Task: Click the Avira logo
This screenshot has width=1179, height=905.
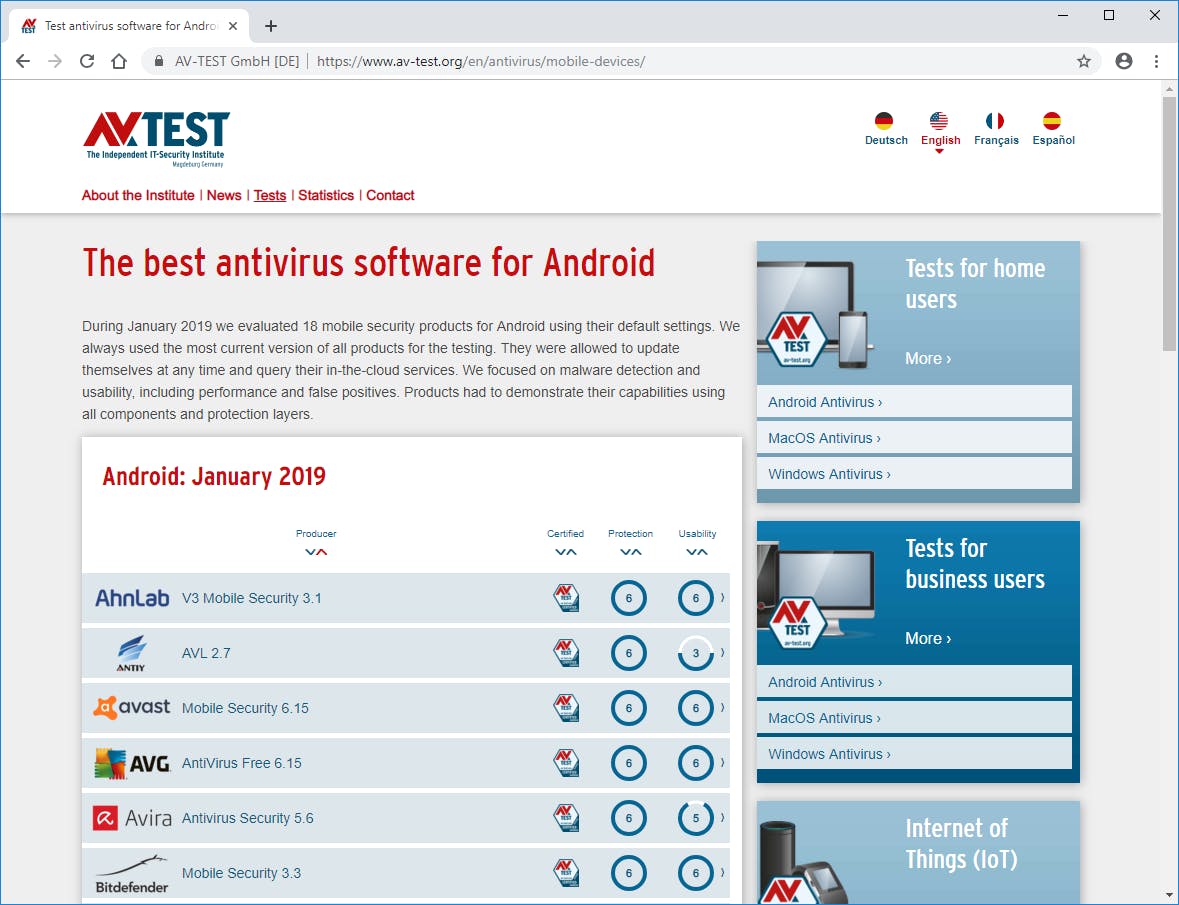Action: (132, 818)
